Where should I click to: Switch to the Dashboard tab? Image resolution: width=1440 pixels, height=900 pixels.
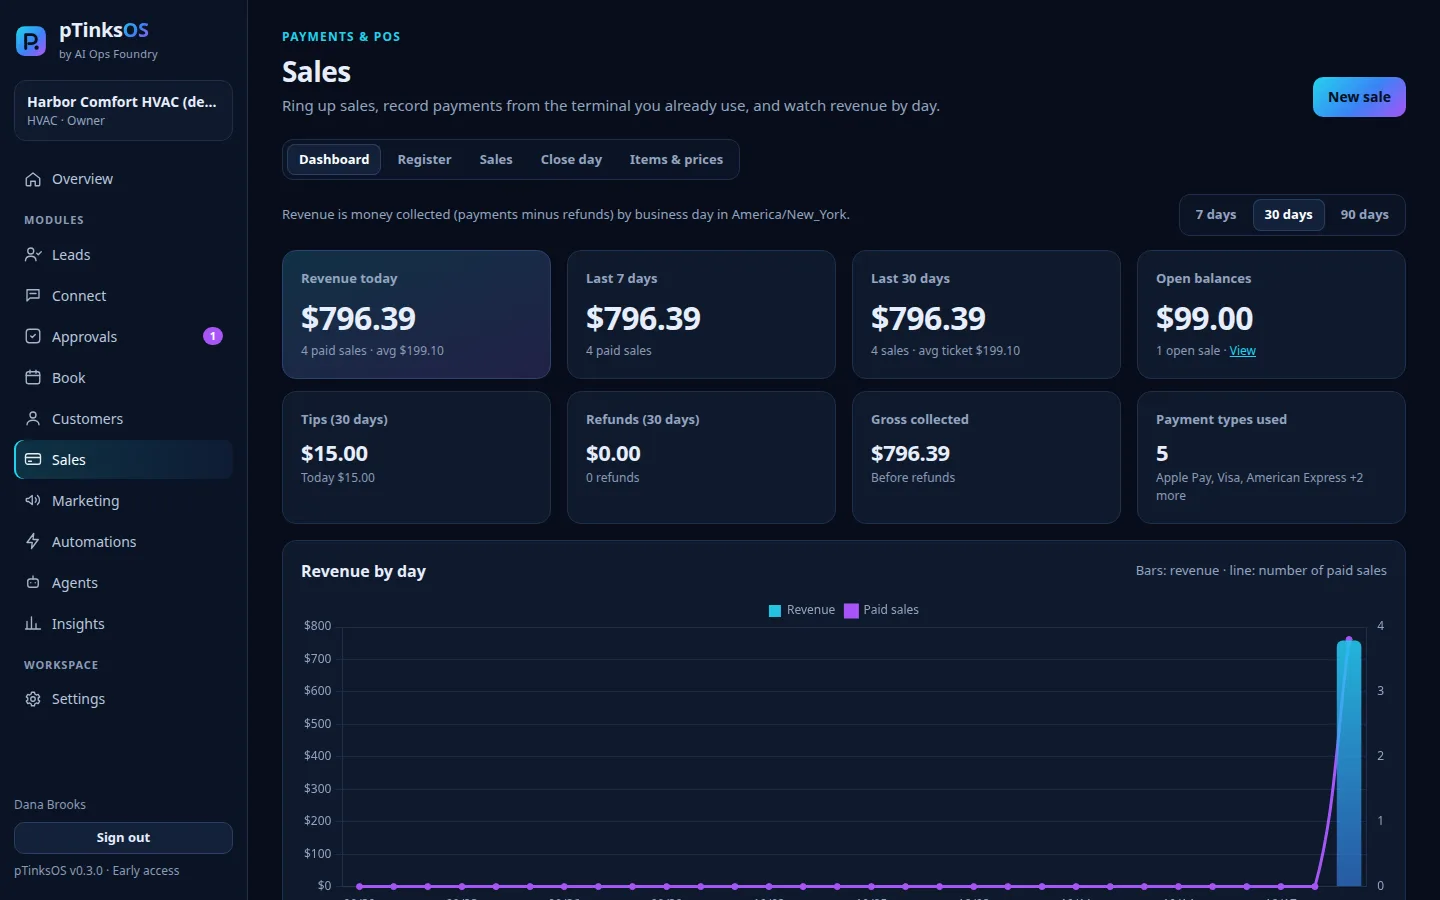tap(334, 160)
